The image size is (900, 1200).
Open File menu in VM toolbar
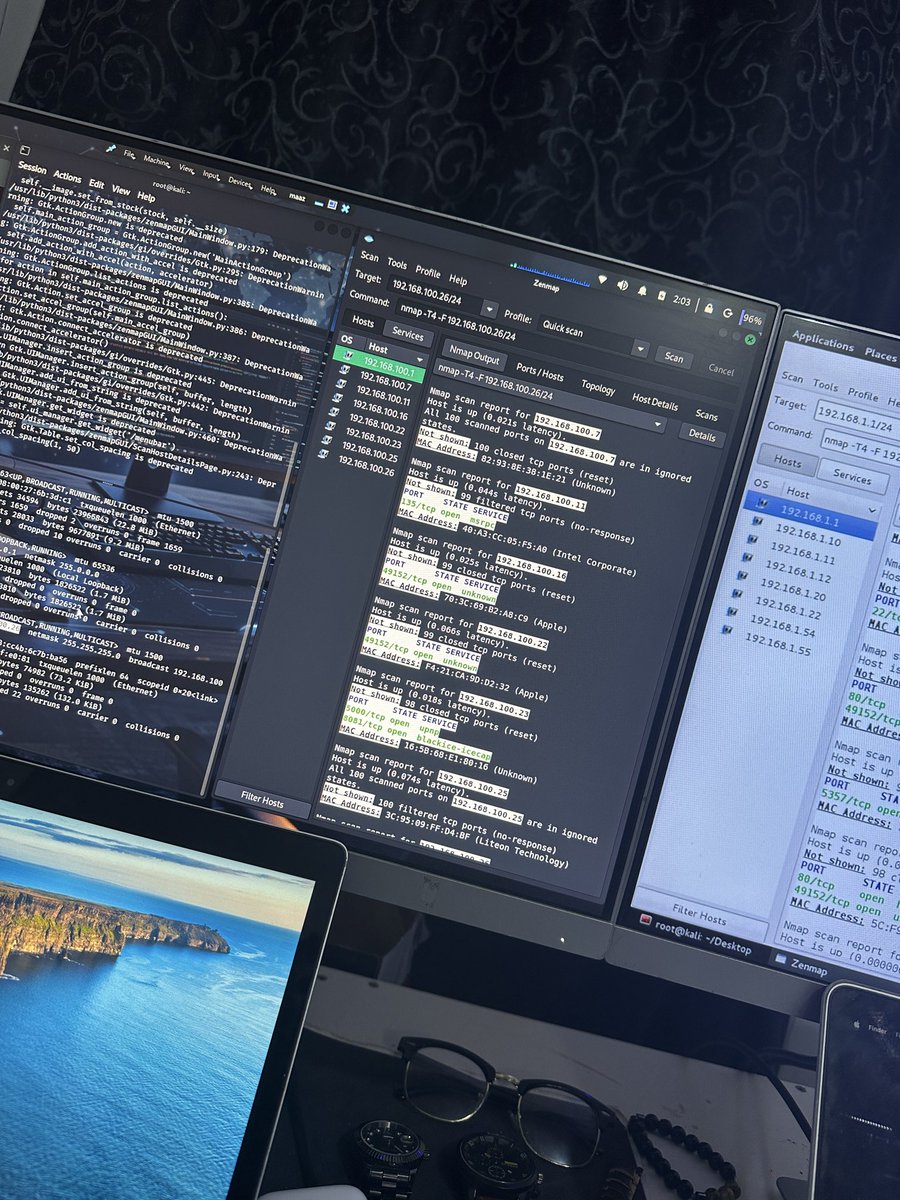click(x=129, y=154)
